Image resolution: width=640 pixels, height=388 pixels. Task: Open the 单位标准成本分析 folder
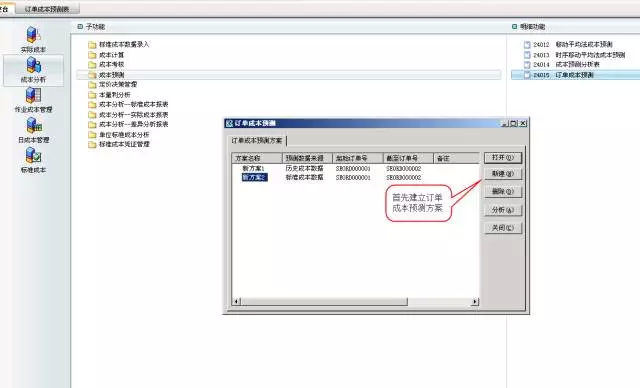119,135
